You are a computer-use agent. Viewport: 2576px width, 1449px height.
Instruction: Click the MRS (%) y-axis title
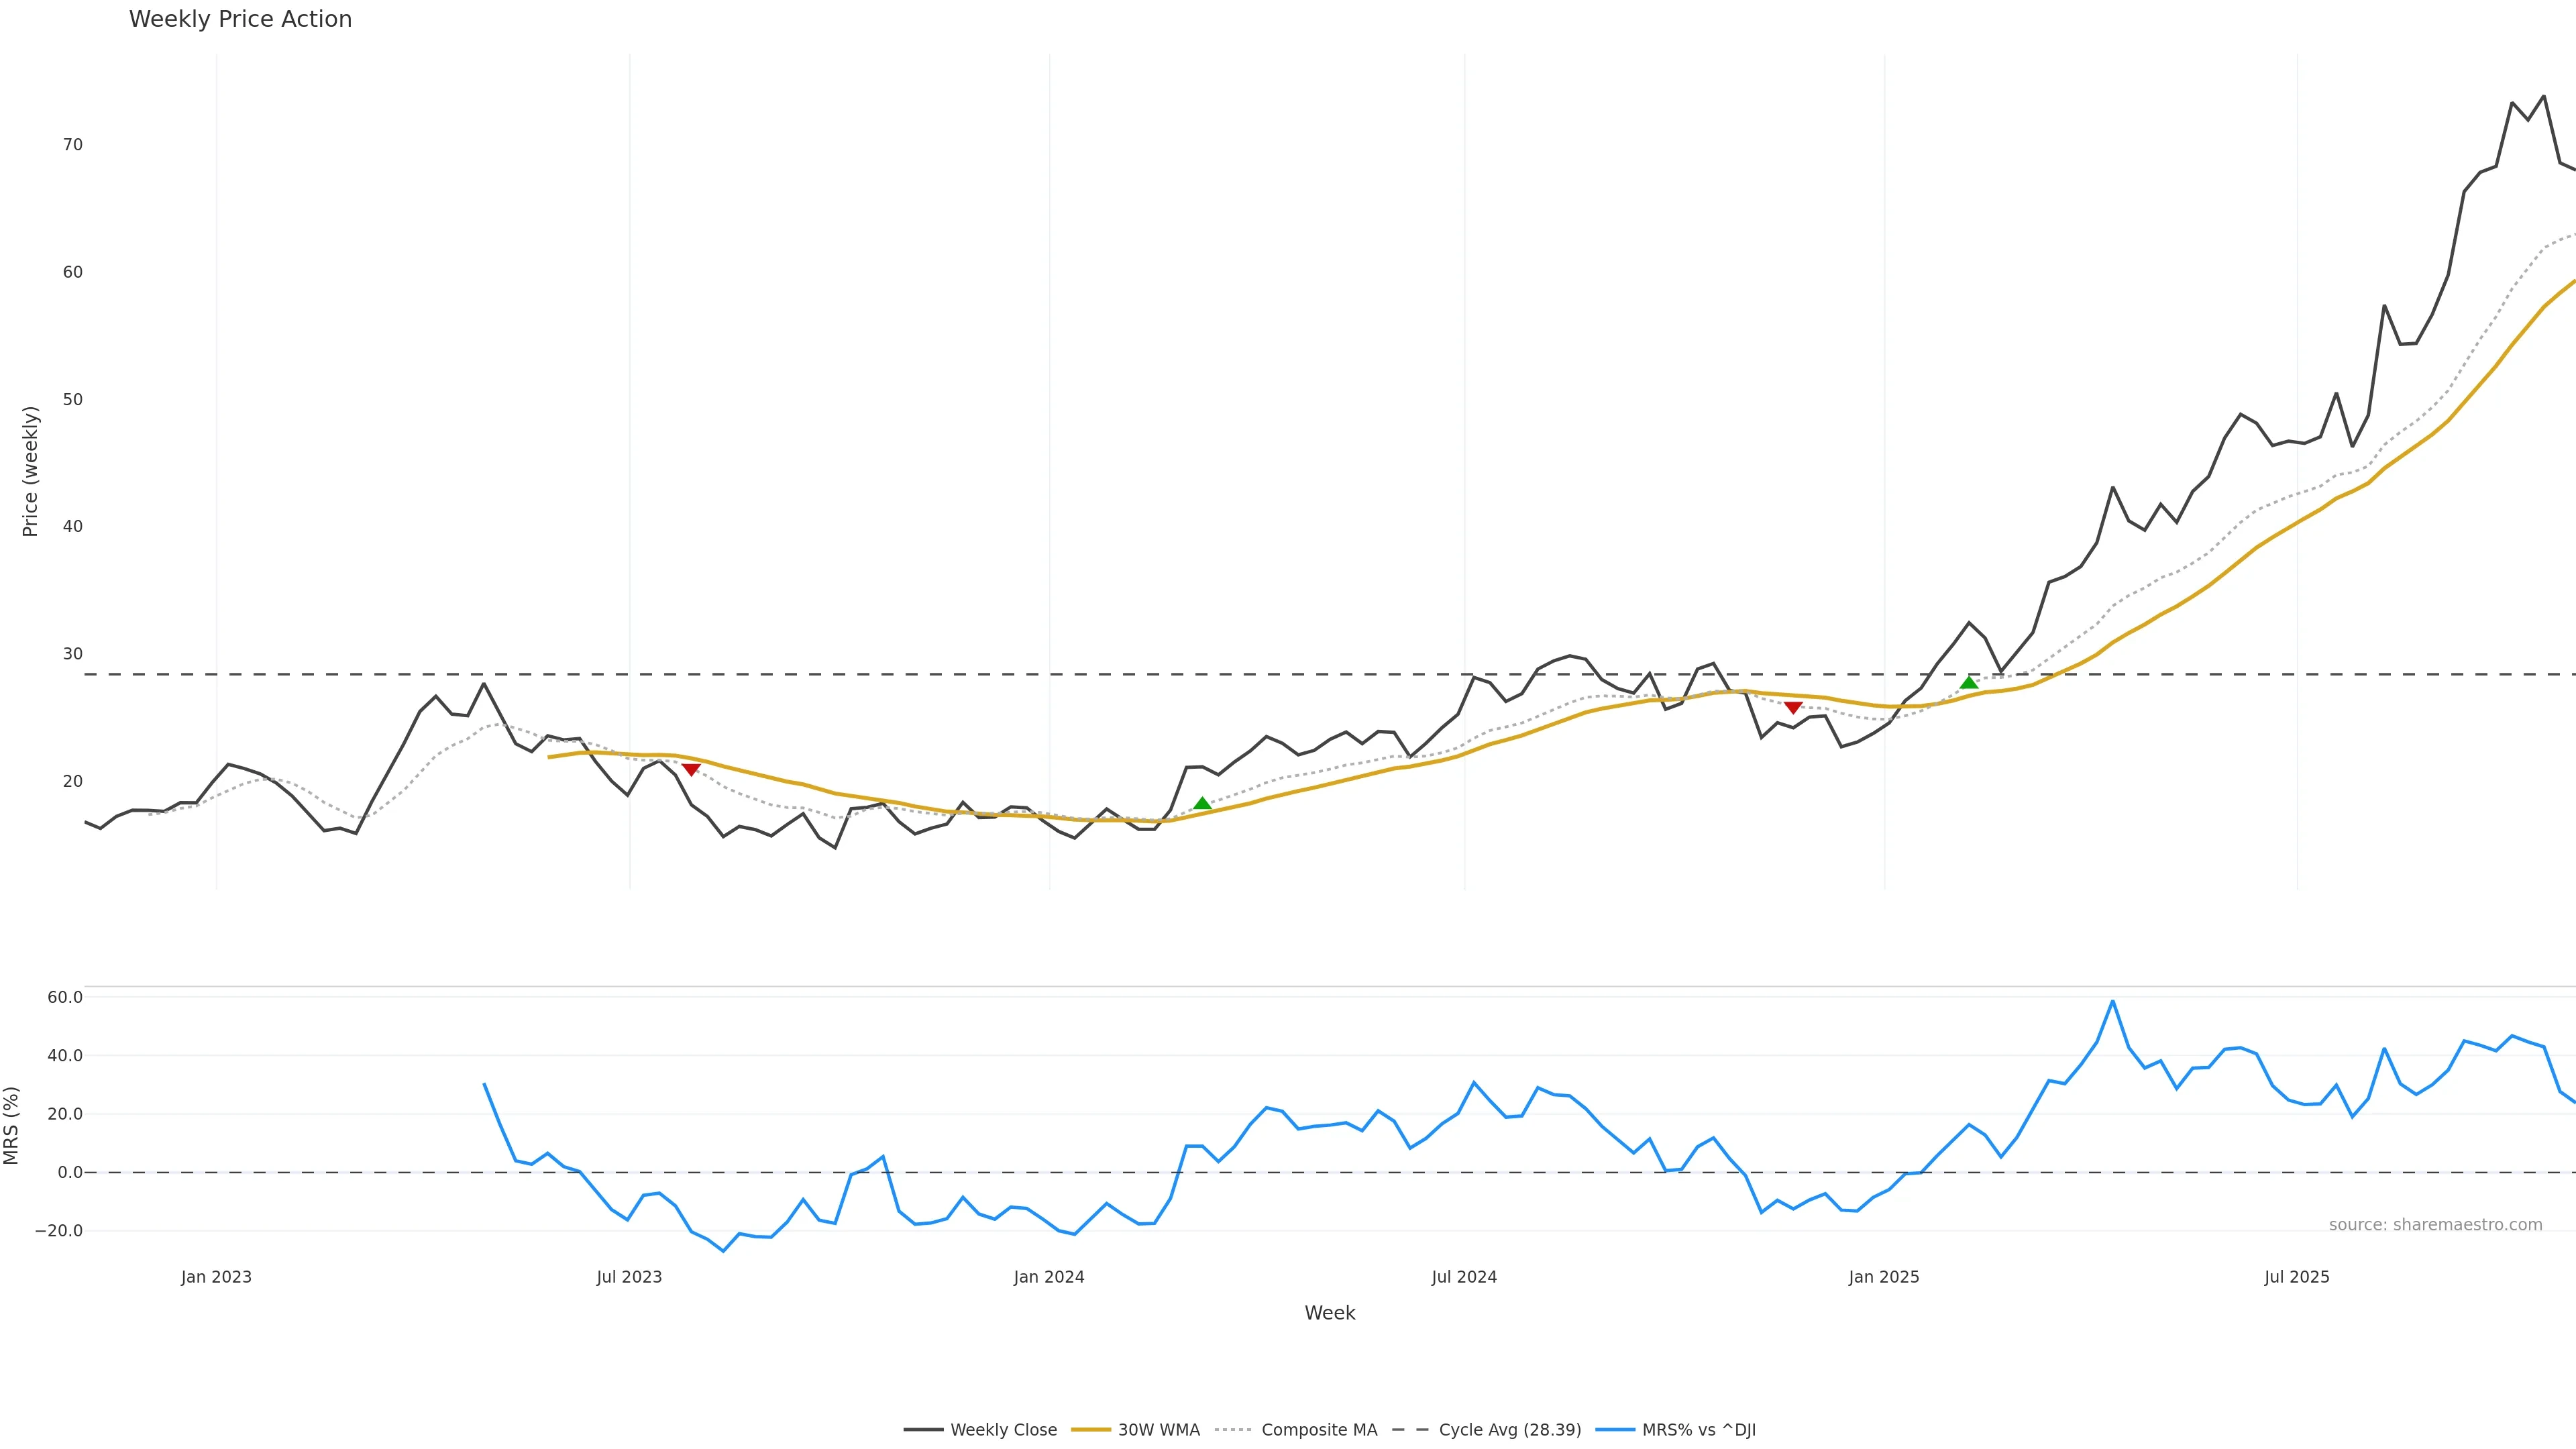[x=12, y=1125]
